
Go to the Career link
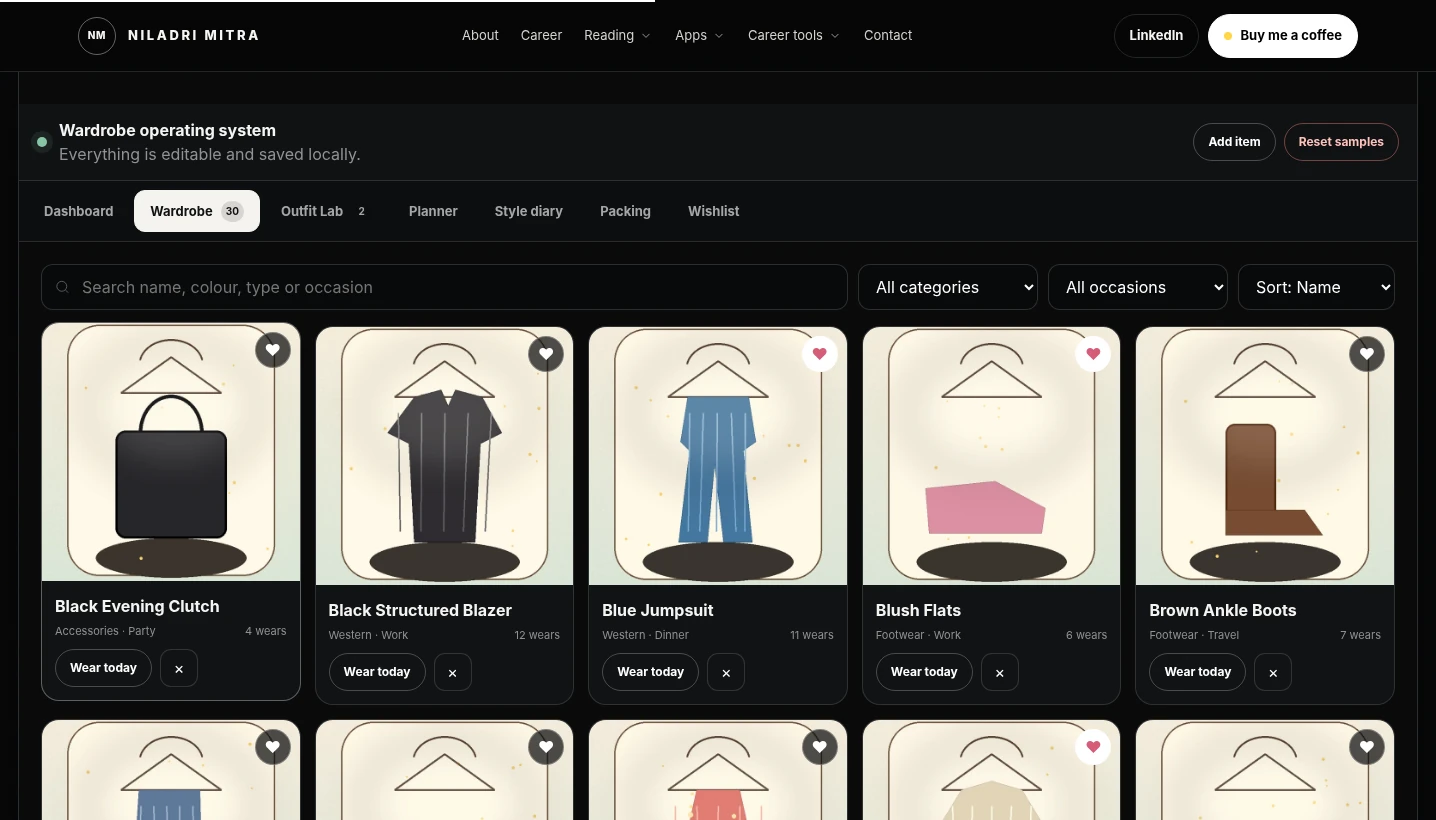pyautogui.click(x=541, y=35)
